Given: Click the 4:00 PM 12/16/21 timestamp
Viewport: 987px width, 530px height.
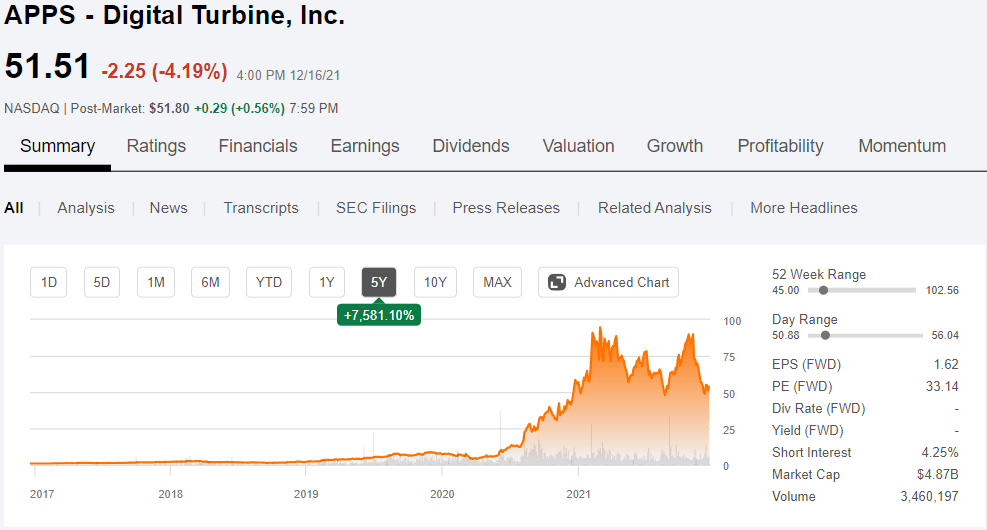Looking at the screenshot, I should pyautogui.click(x=288, y=76).
